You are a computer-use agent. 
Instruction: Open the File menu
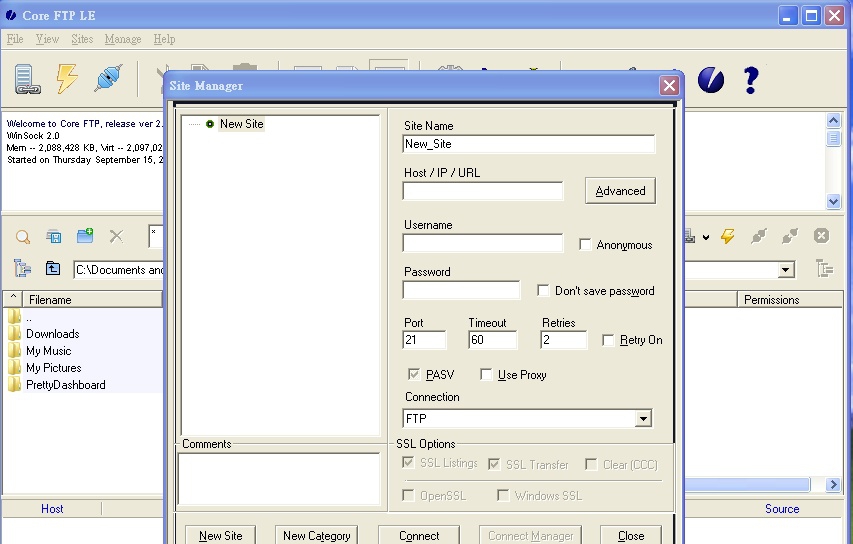point(15,39)
